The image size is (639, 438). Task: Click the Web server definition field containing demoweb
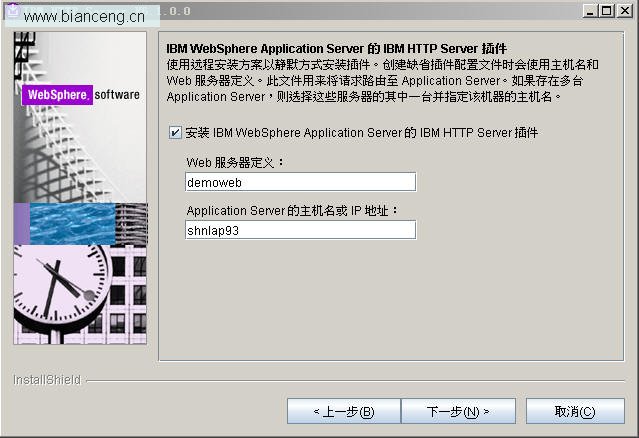301,182
